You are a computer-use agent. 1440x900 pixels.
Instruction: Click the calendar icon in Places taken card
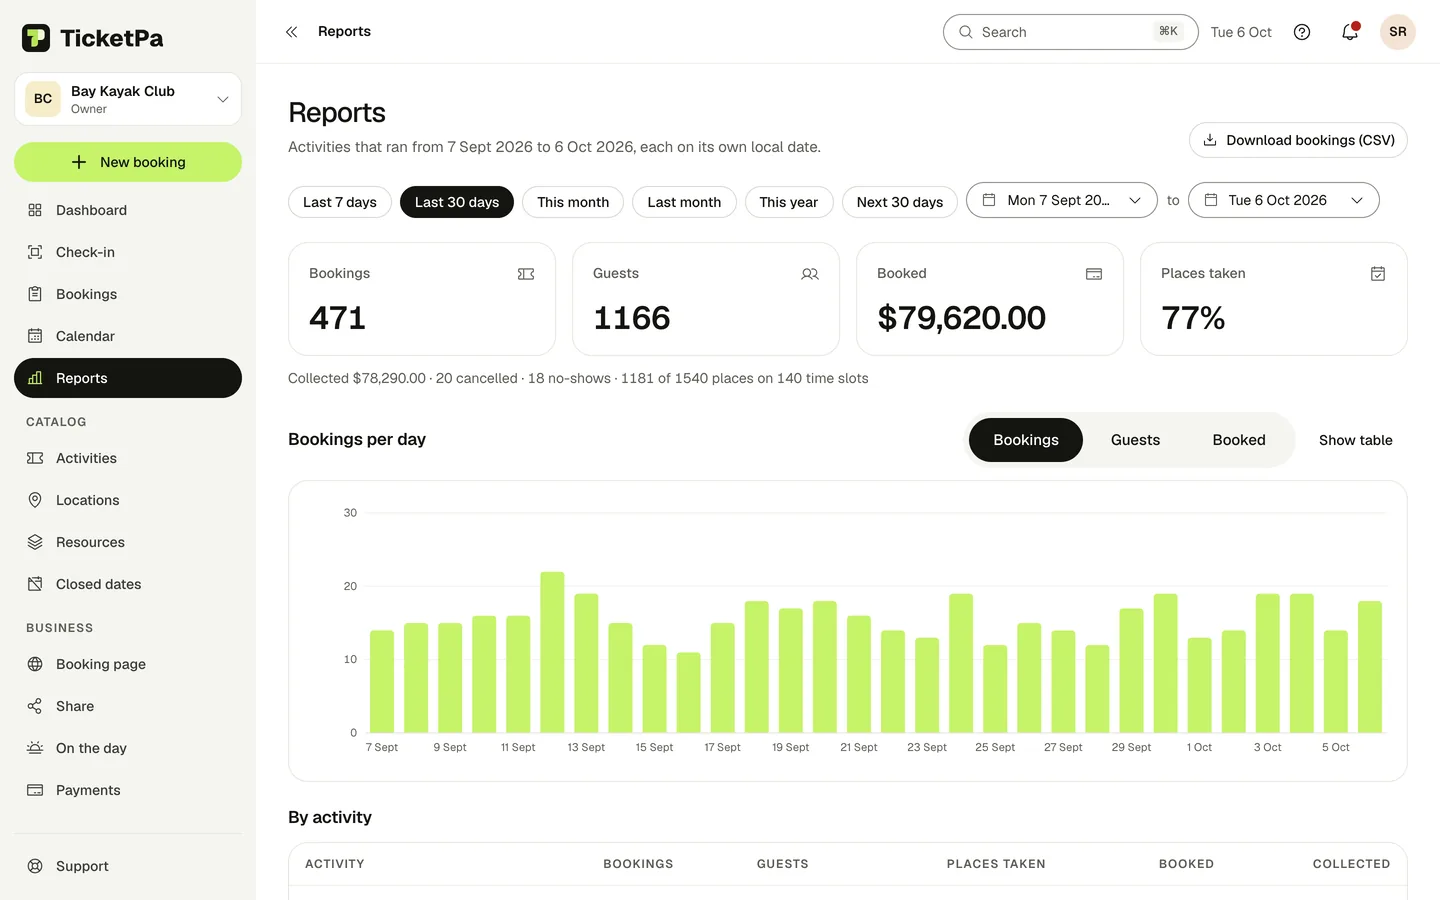pos(1378,274)
